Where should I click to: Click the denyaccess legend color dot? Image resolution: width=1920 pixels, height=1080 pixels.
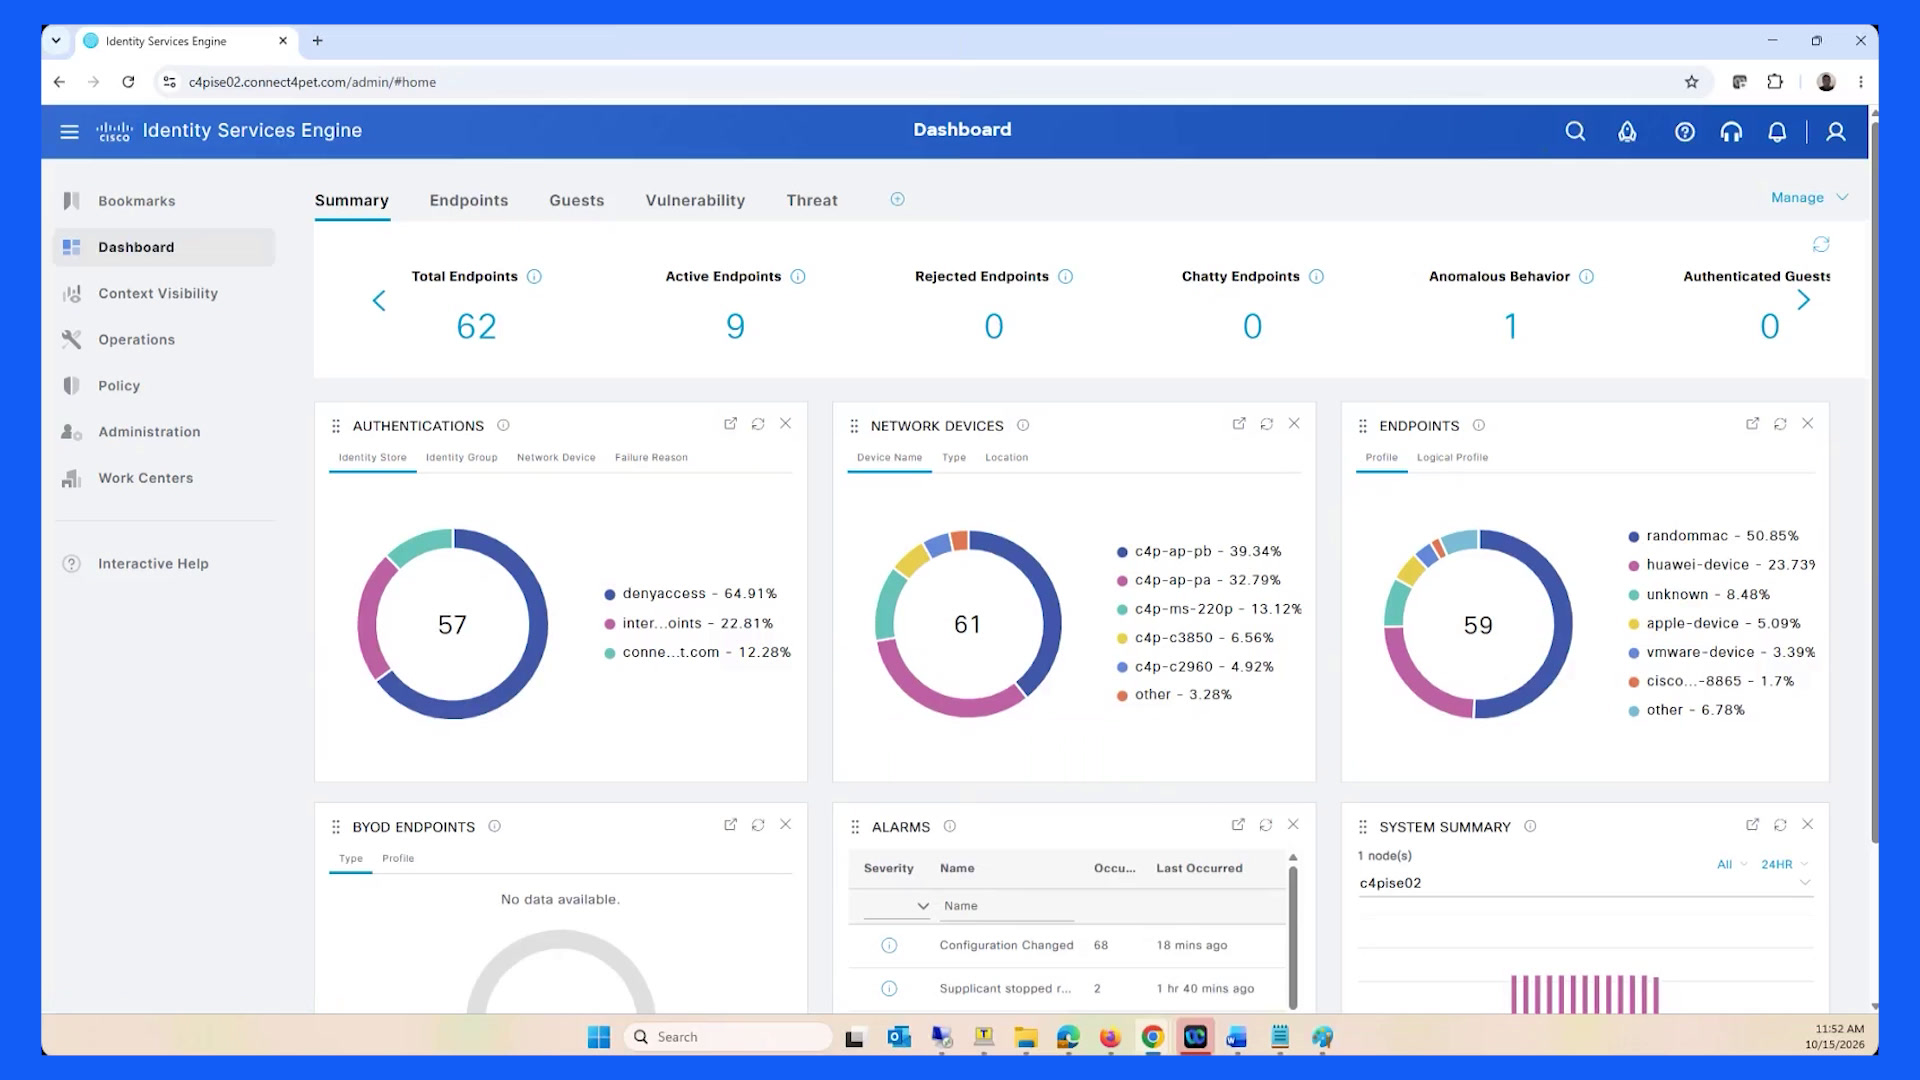610,594
